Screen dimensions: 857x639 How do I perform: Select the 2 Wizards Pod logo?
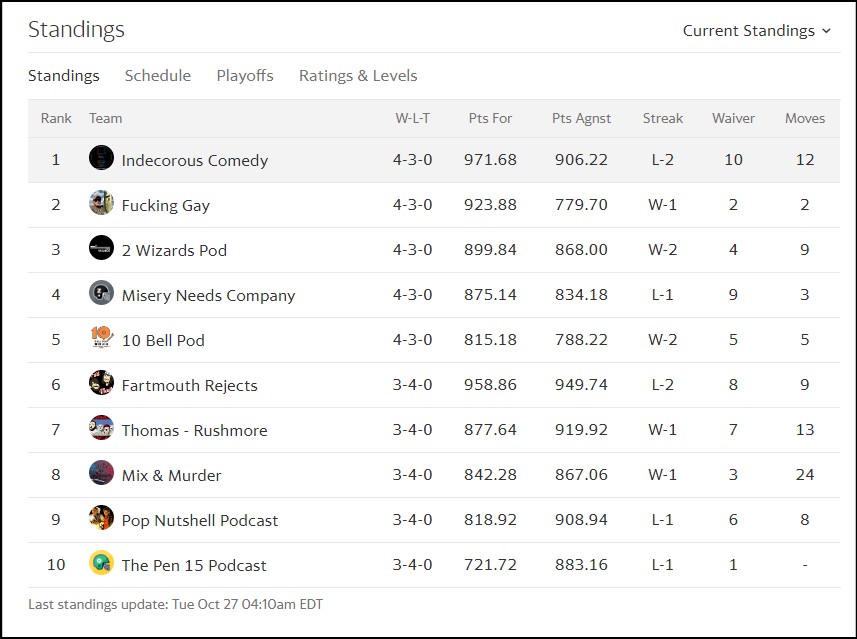pos(101,249)
